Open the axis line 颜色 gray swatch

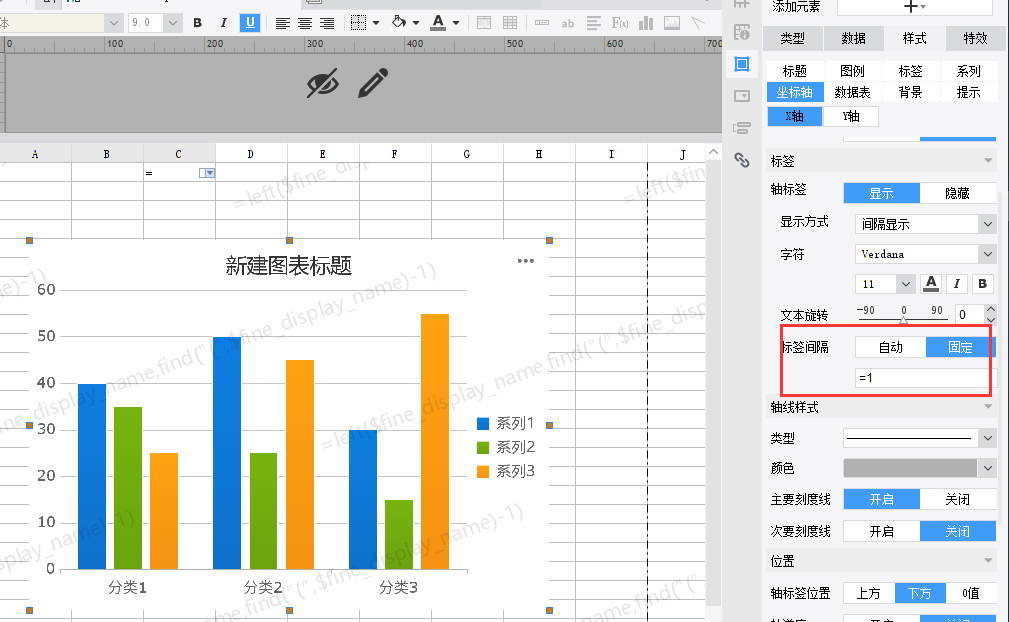point(911,468)
